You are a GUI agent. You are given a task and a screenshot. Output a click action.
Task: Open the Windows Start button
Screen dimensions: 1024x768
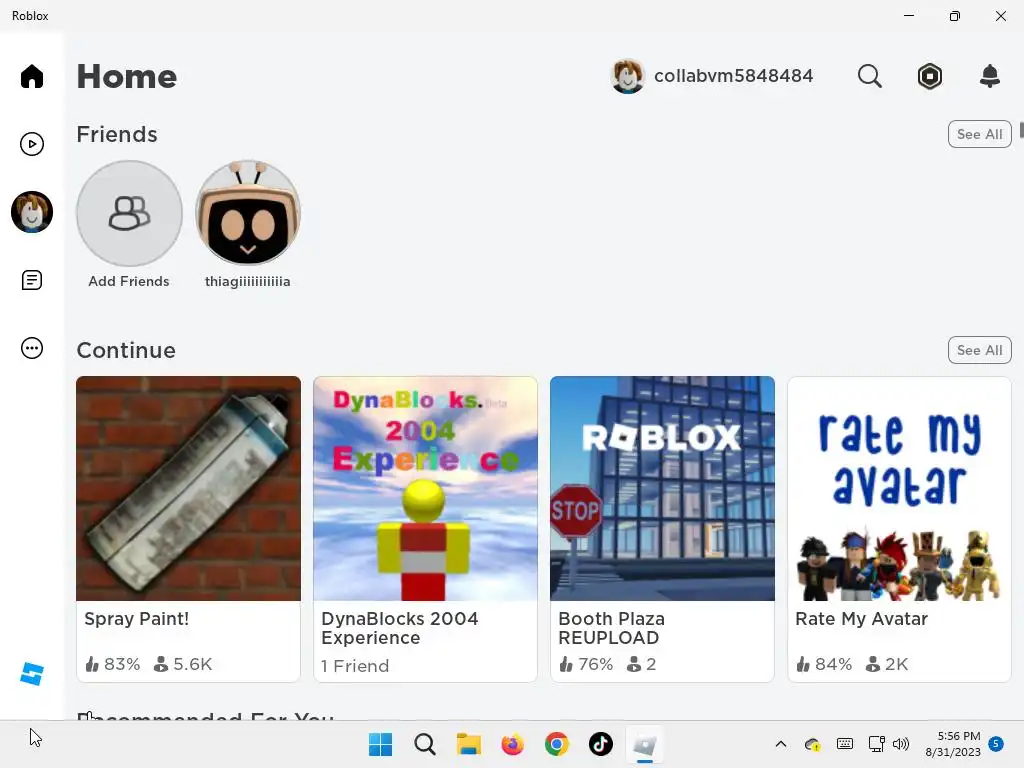coord(381,744)
